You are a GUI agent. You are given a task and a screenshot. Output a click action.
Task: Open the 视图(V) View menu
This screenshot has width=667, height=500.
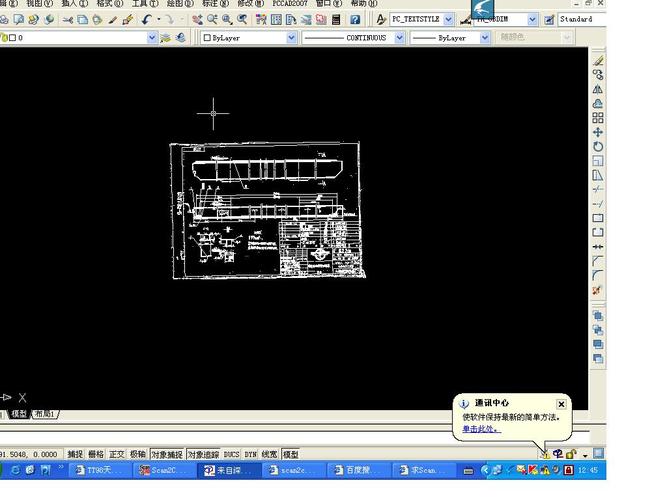coord(39,3)
